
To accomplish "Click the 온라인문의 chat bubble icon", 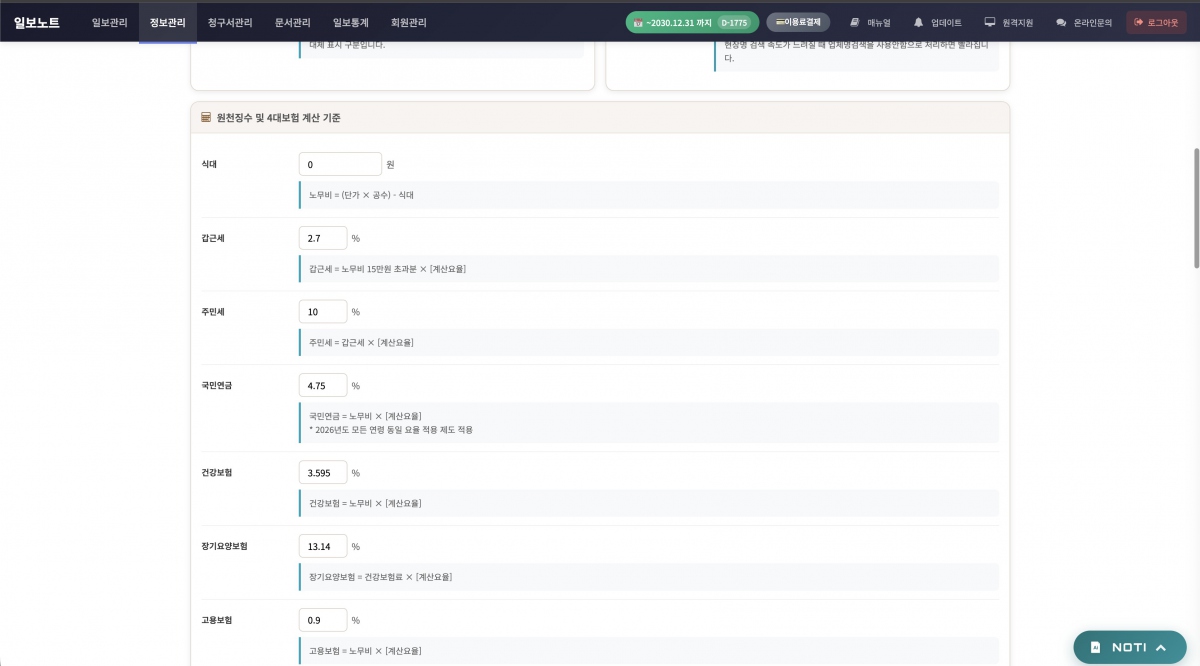I will 1061,22.
